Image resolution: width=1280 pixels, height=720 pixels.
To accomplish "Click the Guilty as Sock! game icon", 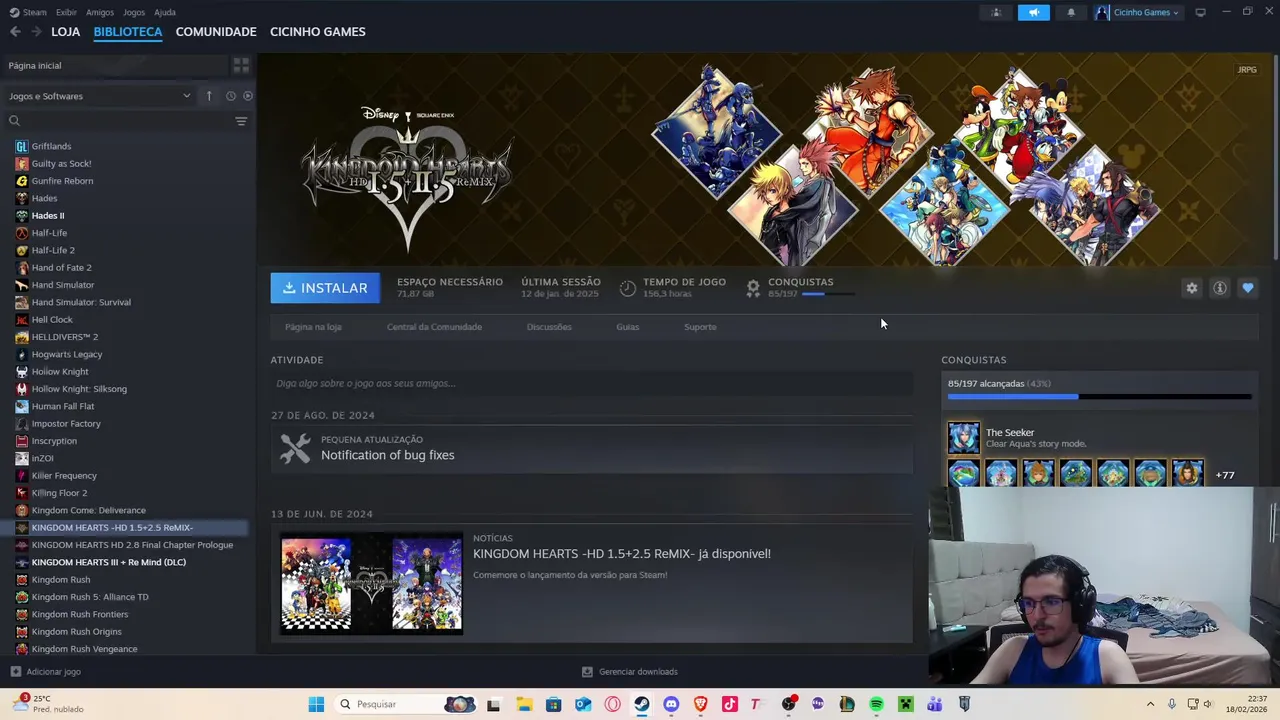I will pyautogui.click(x=22, y=164).
